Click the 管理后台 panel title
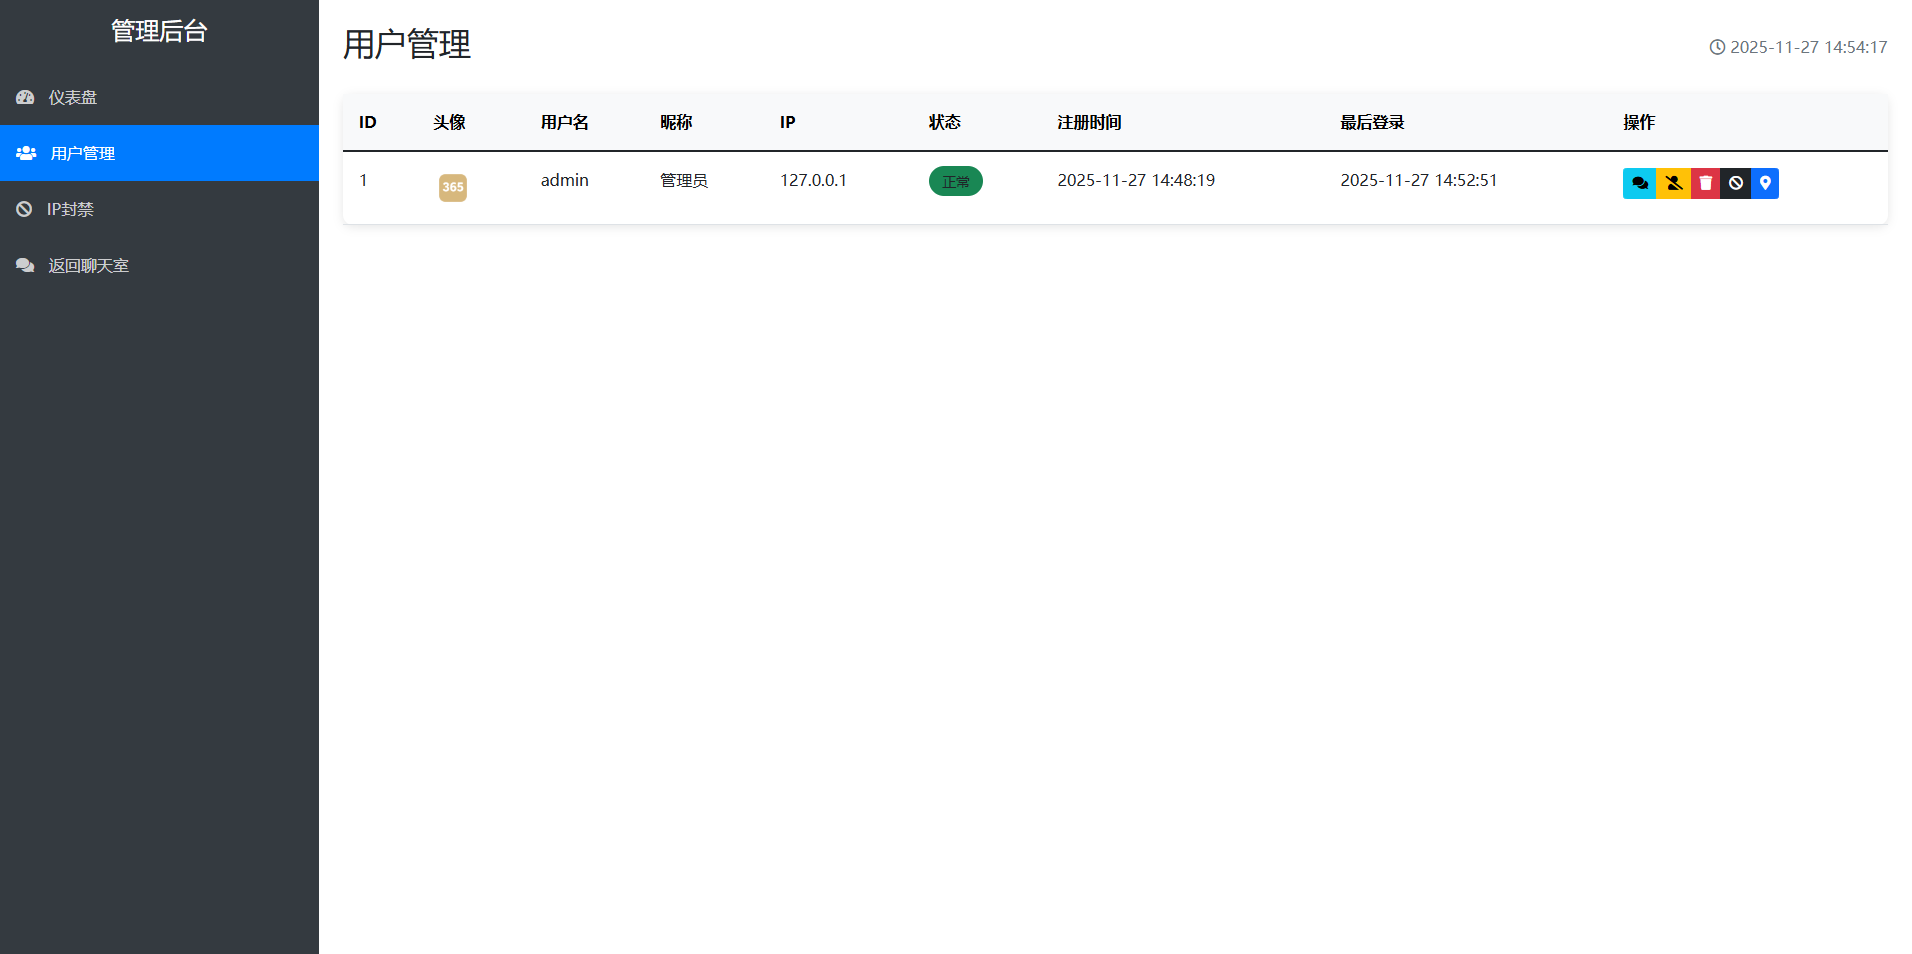The width and height of the screenshot is (1912, 954). (159, 31)
